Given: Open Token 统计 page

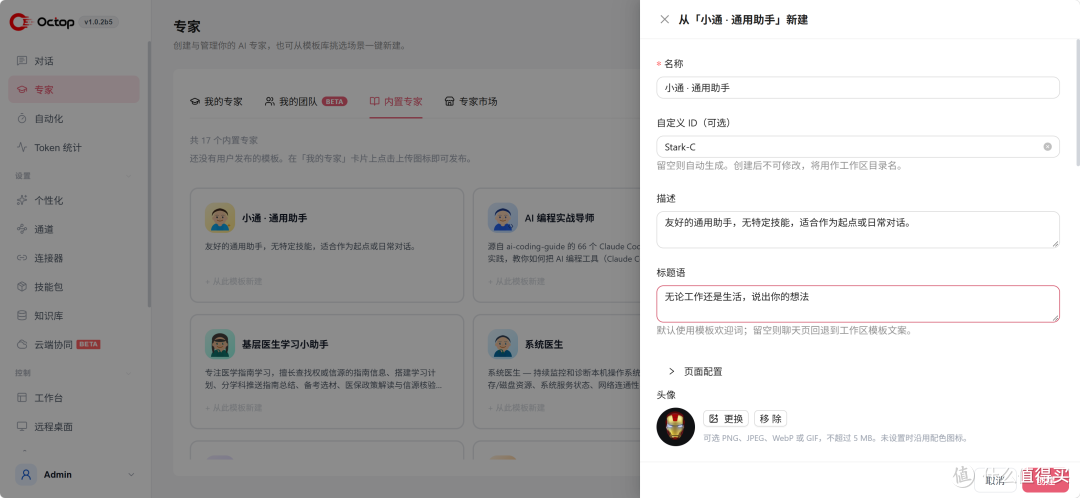Looking at the screenshot, I should [74, 147].
